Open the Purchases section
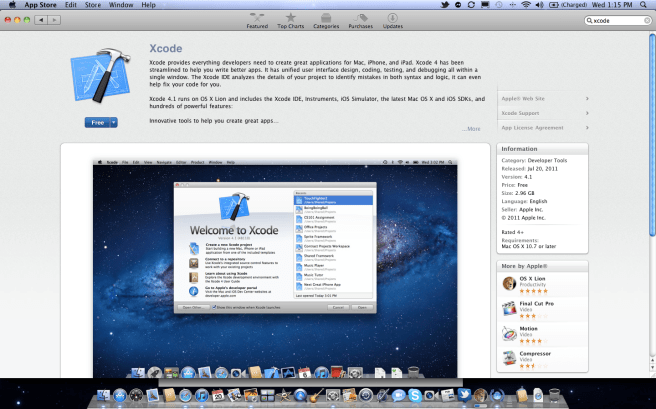656x409 pixels. pyautogui.click(x=360, y=20)
